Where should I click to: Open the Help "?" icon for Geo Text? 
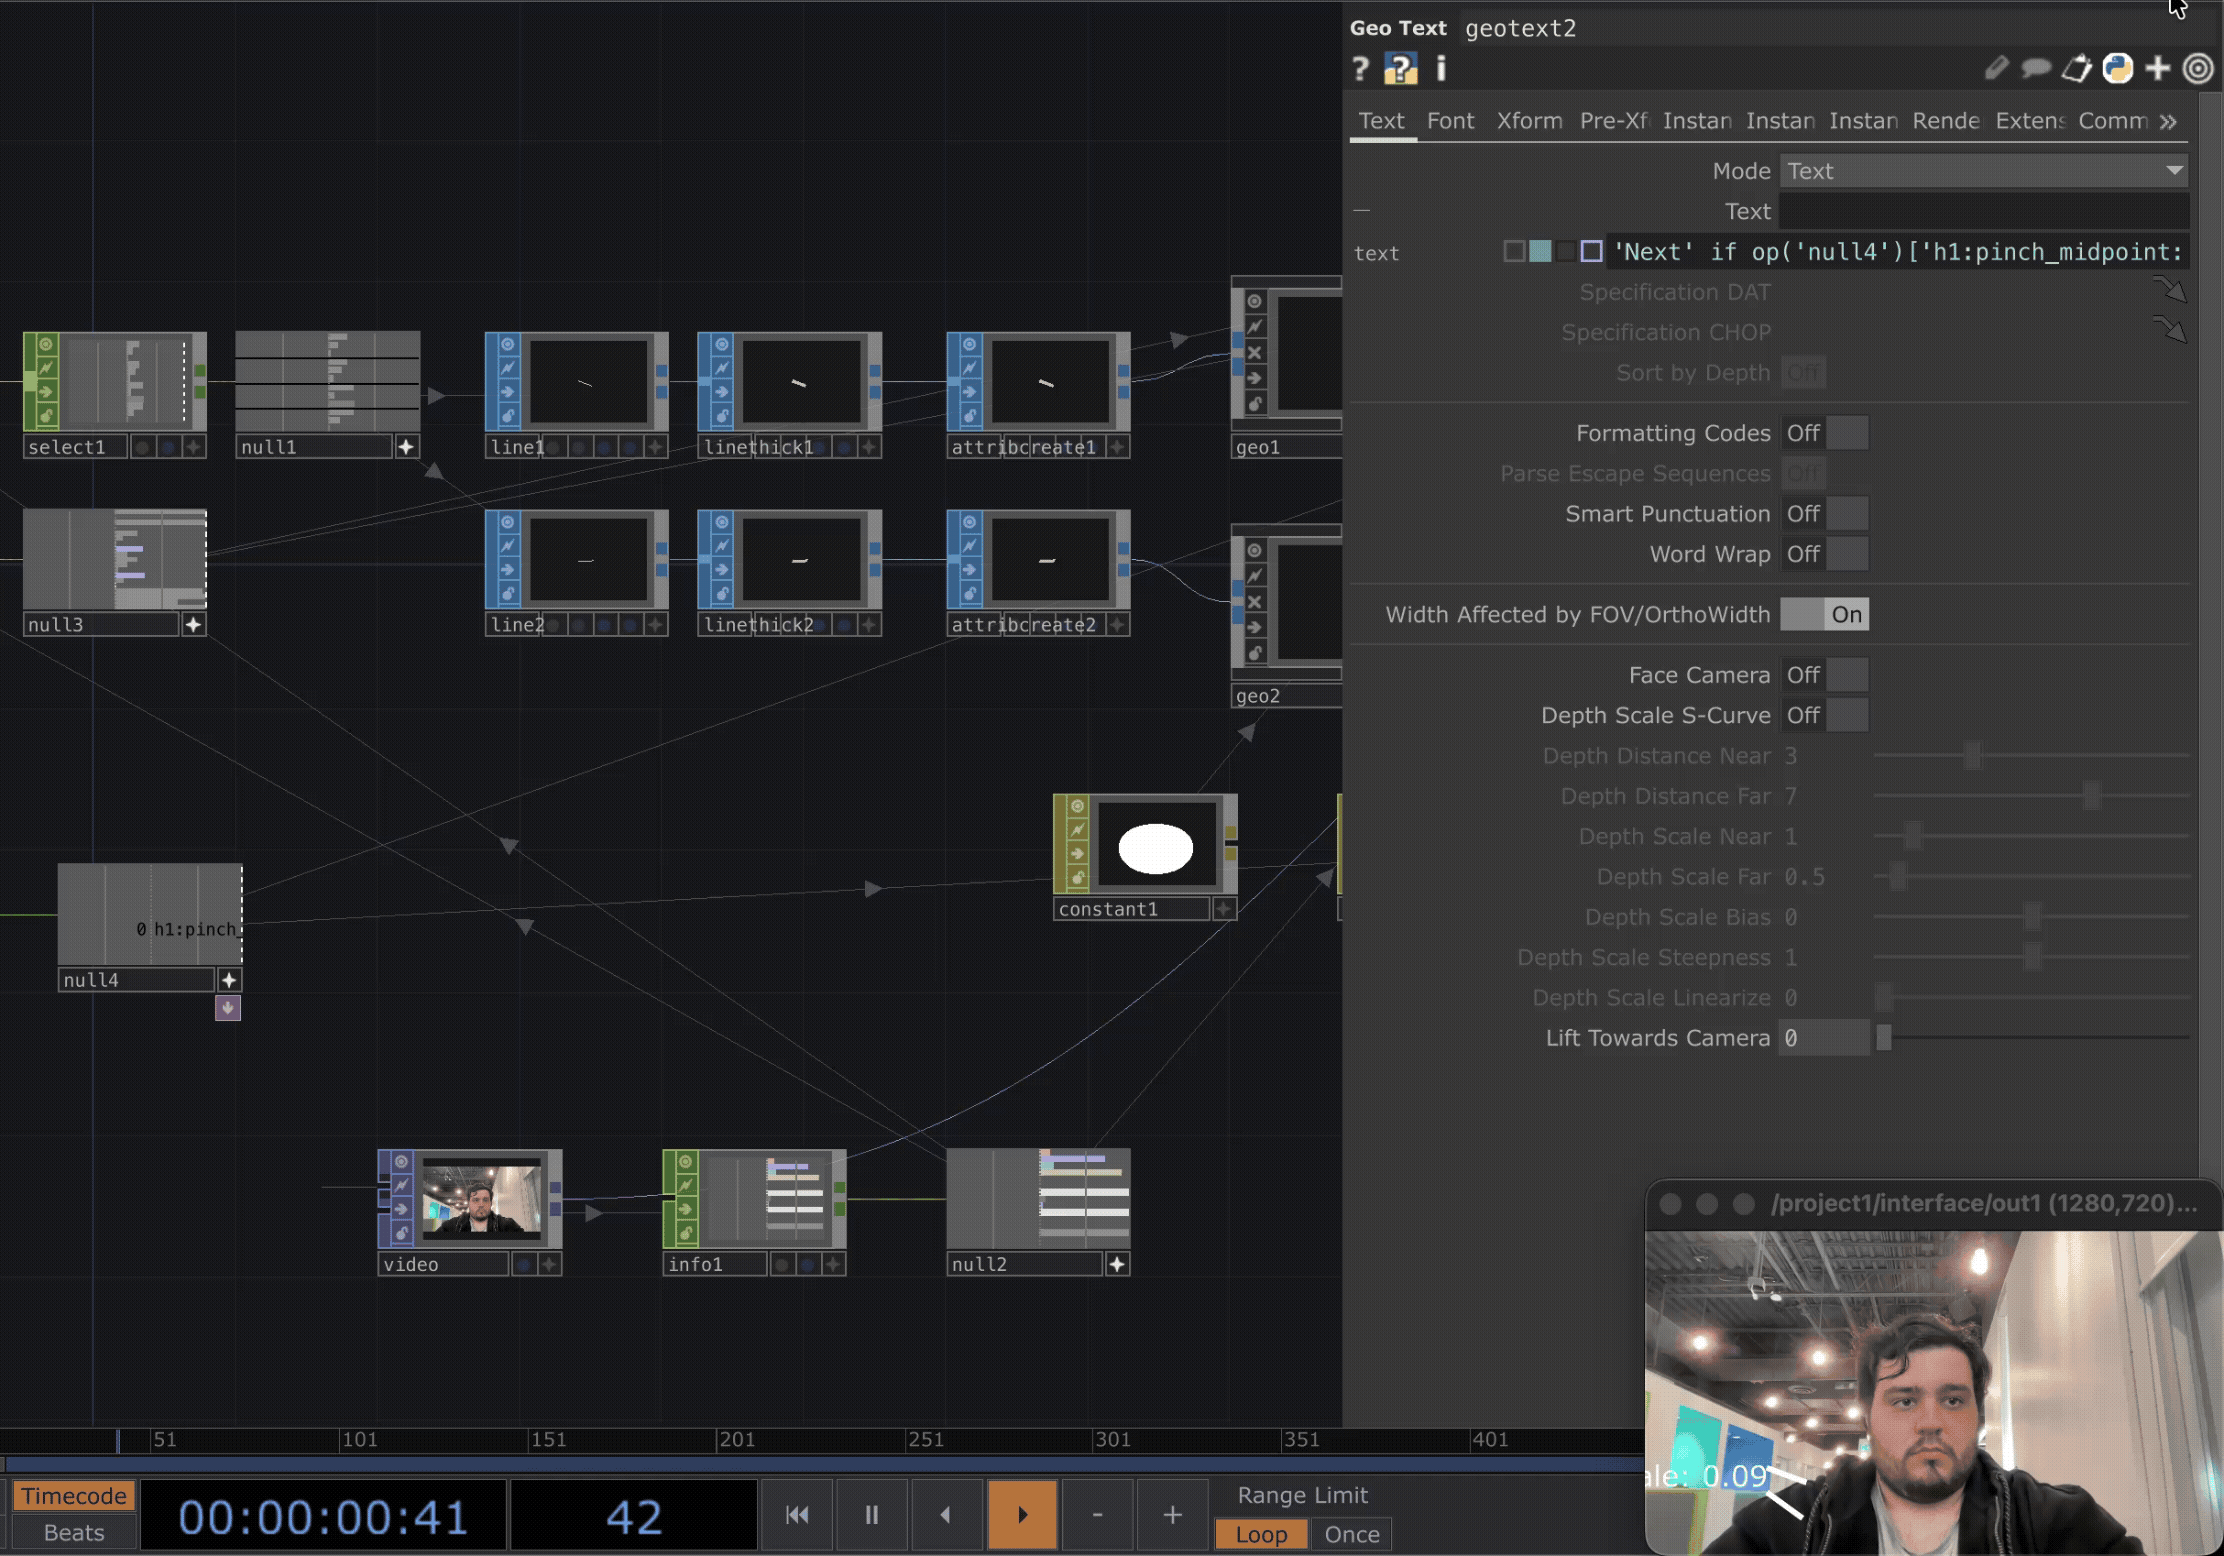(x=1361, y=69)
